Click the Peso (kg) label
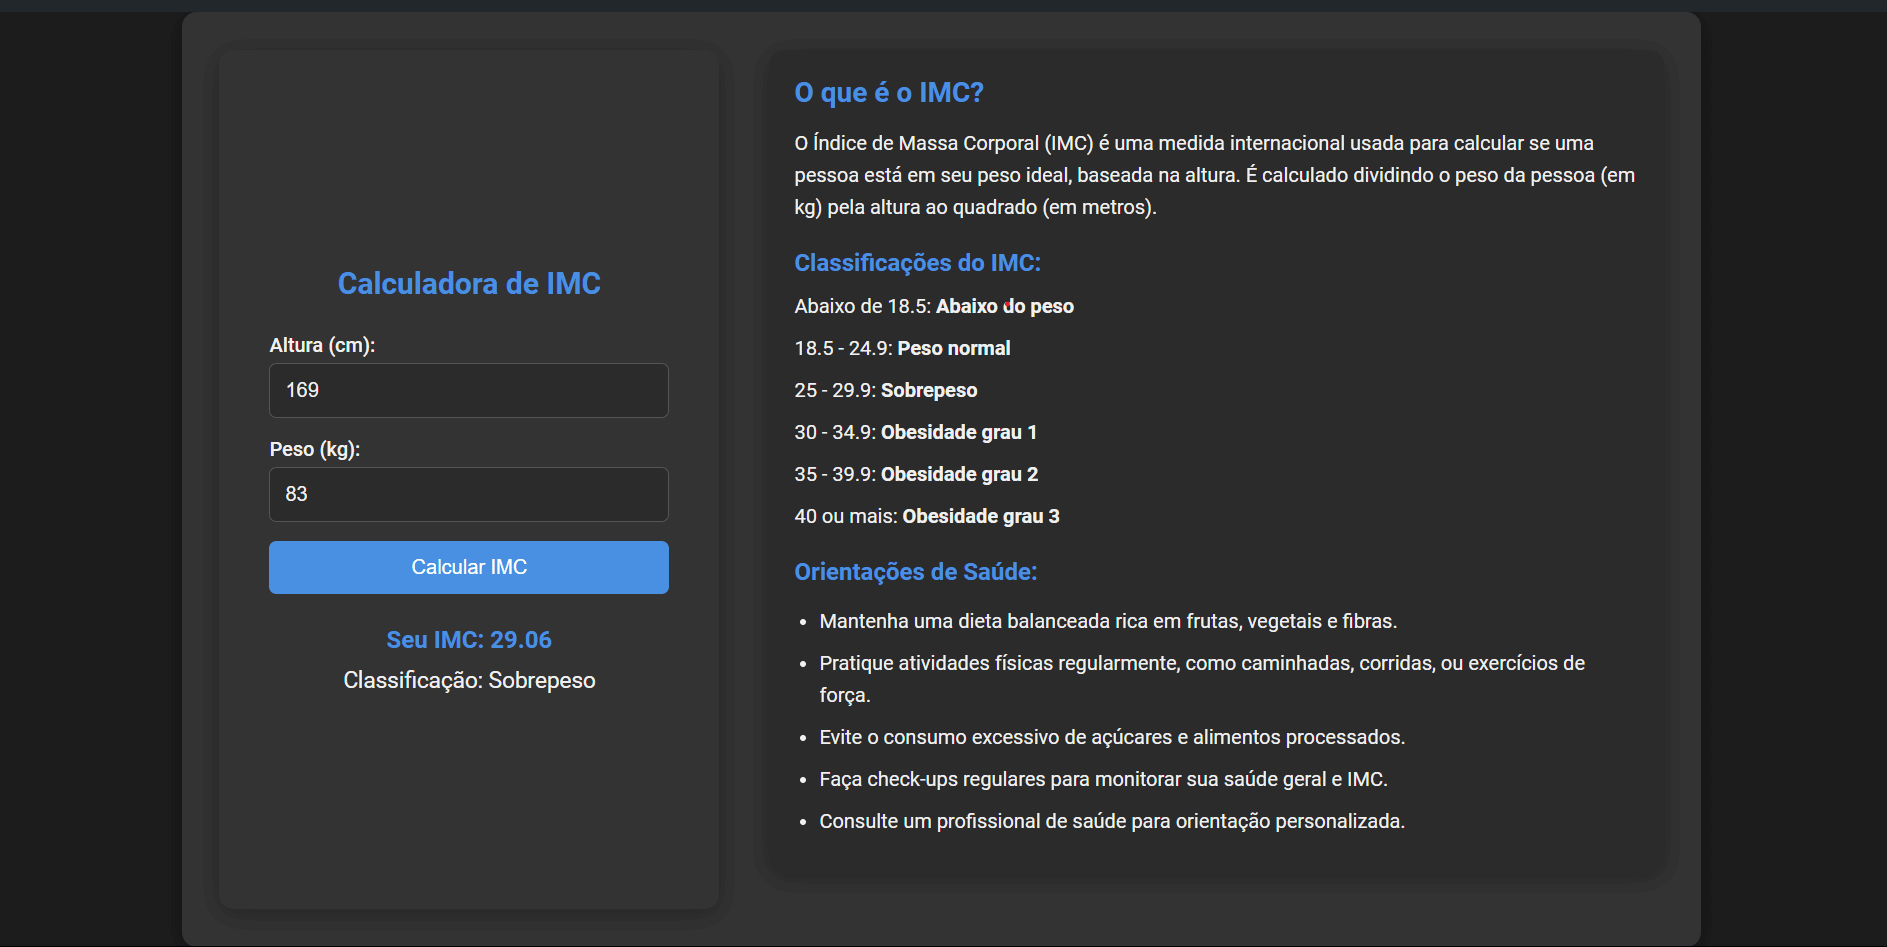1887x947 pixels. (x=313, y=449)
